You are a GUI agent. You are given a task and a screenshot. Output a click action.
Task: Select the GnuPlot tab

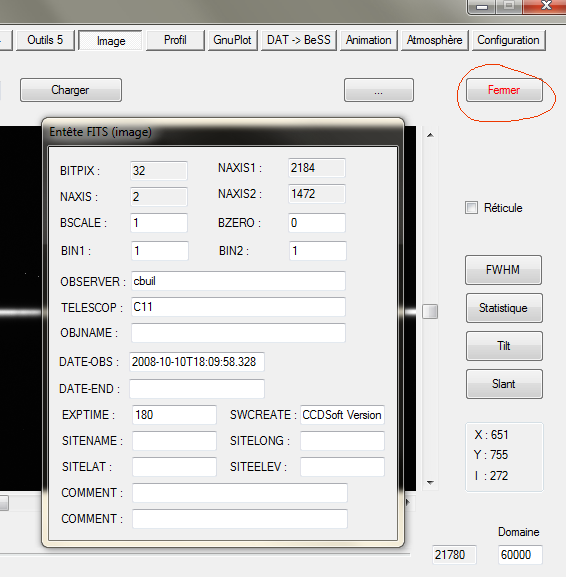232,40
